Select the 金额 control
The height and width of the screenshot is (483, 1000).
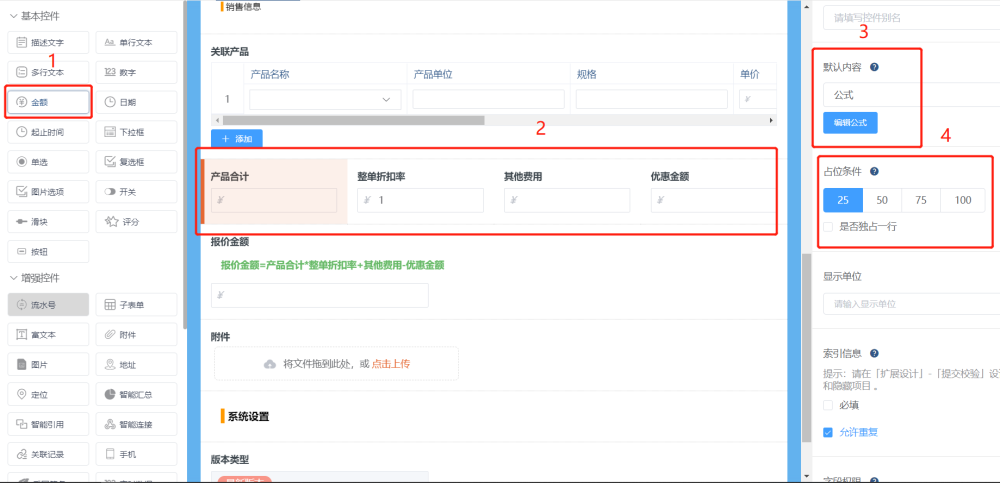coord(48,102)
